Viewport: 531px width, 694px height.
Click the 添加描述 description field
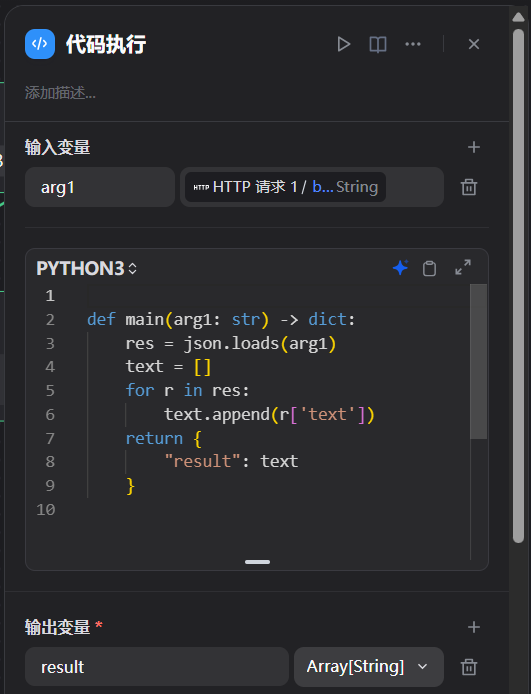60,93
